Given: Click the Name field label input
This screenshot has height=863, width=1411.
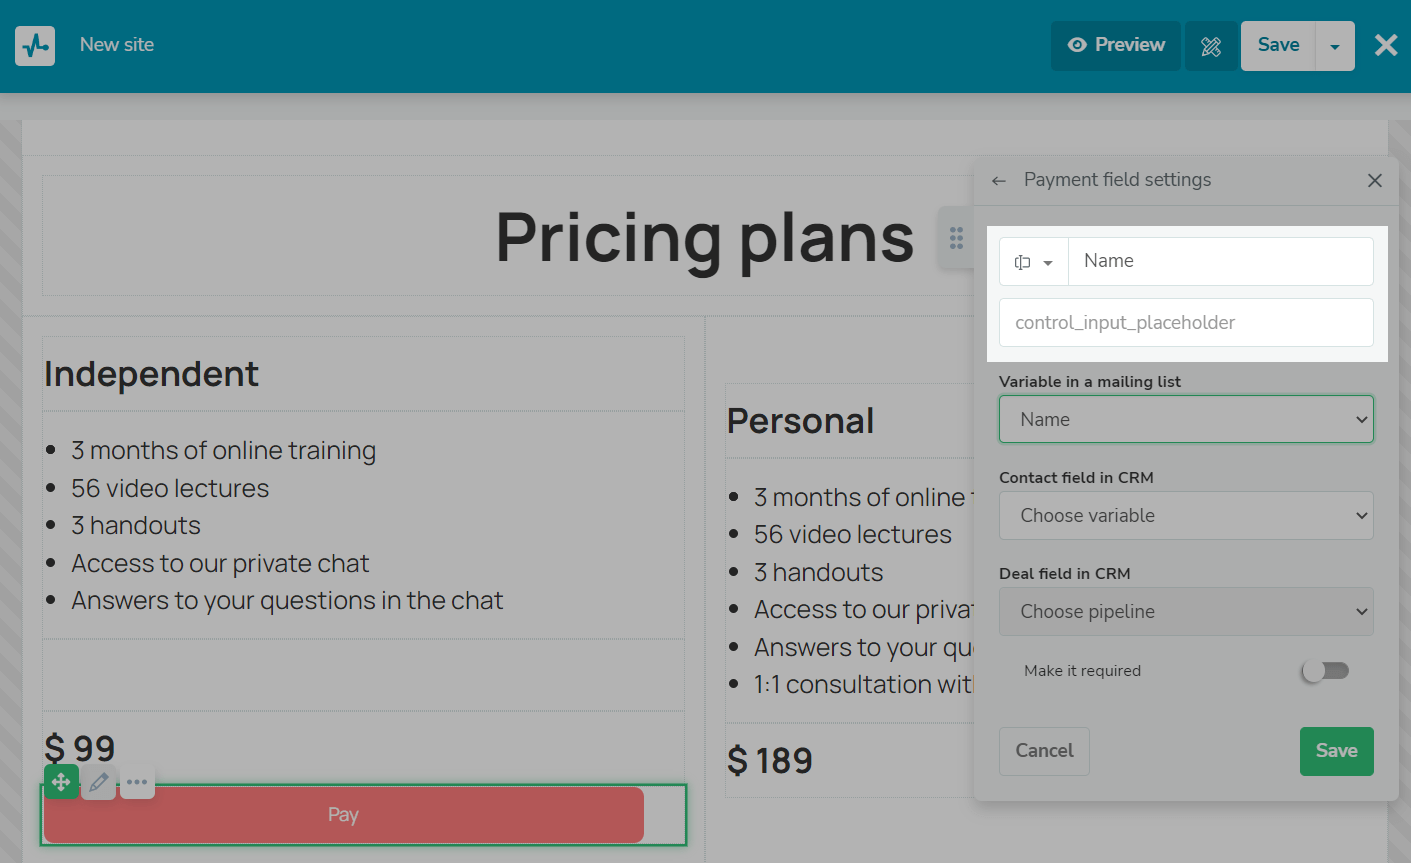Looking at the screenshot, I should 1220,262.
